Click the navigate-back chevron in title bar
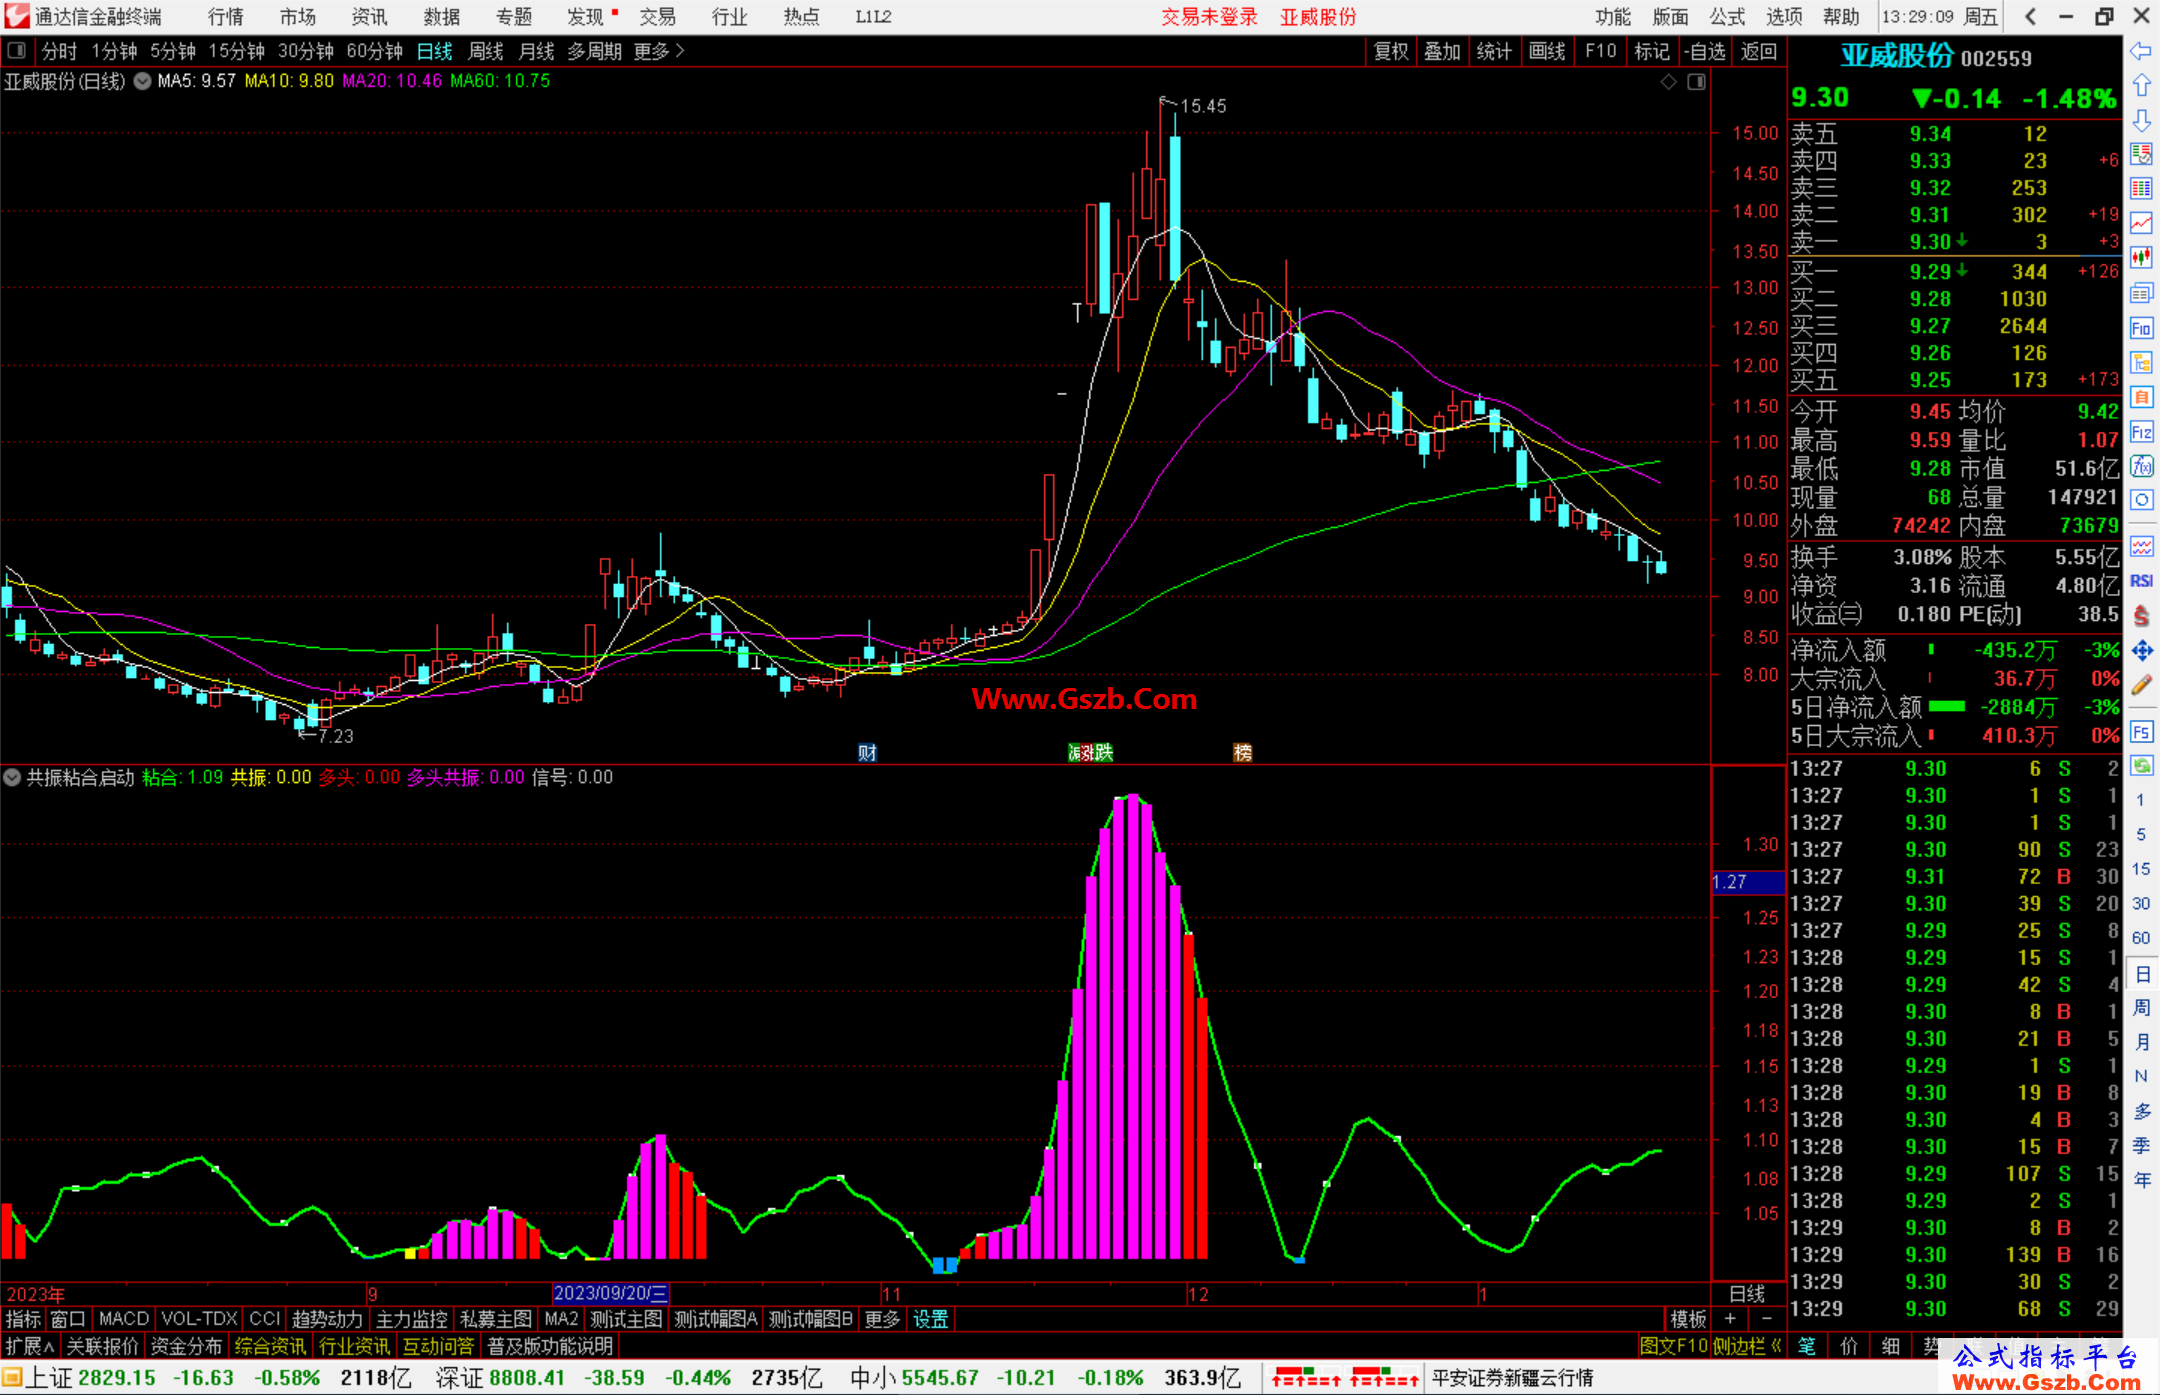 [x=2030, y=16]
